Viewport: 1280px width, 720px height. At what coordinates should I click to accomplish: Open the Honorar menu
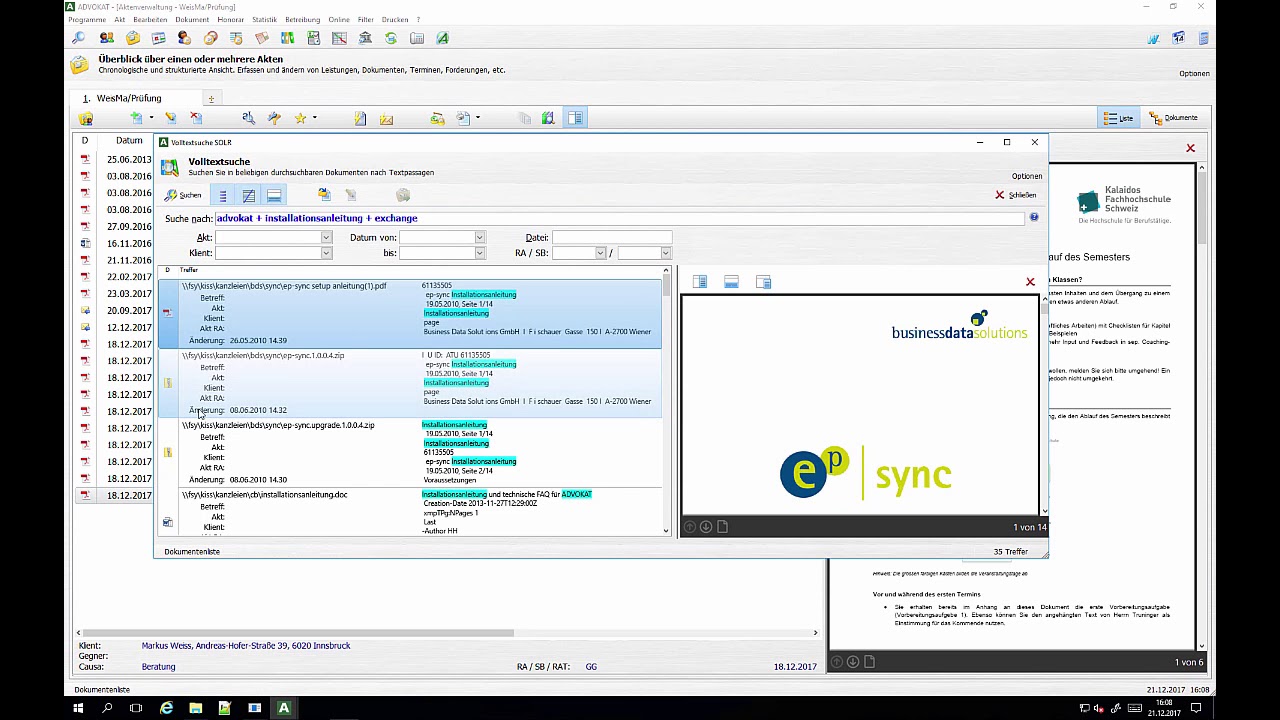click(231, 20)
